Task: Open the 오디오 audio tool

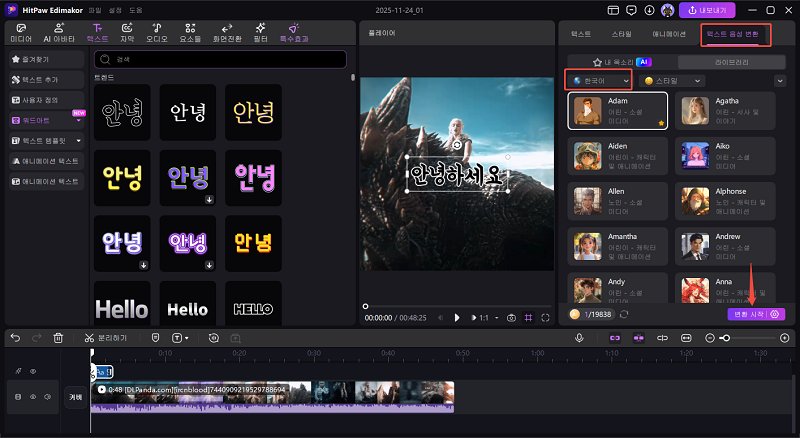Action: coord(157,33)
